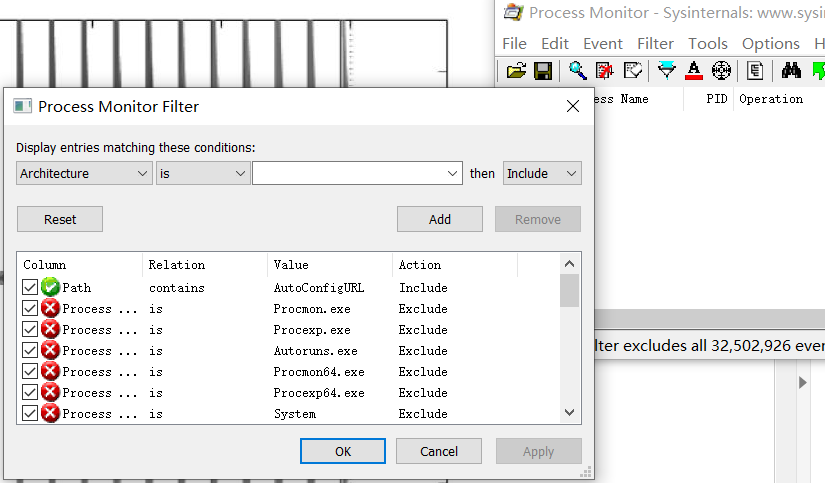This screenshot has height=483, width=825.
Task: Select the 'AutoConfigURL' value cell
Action: coord(319,288)
